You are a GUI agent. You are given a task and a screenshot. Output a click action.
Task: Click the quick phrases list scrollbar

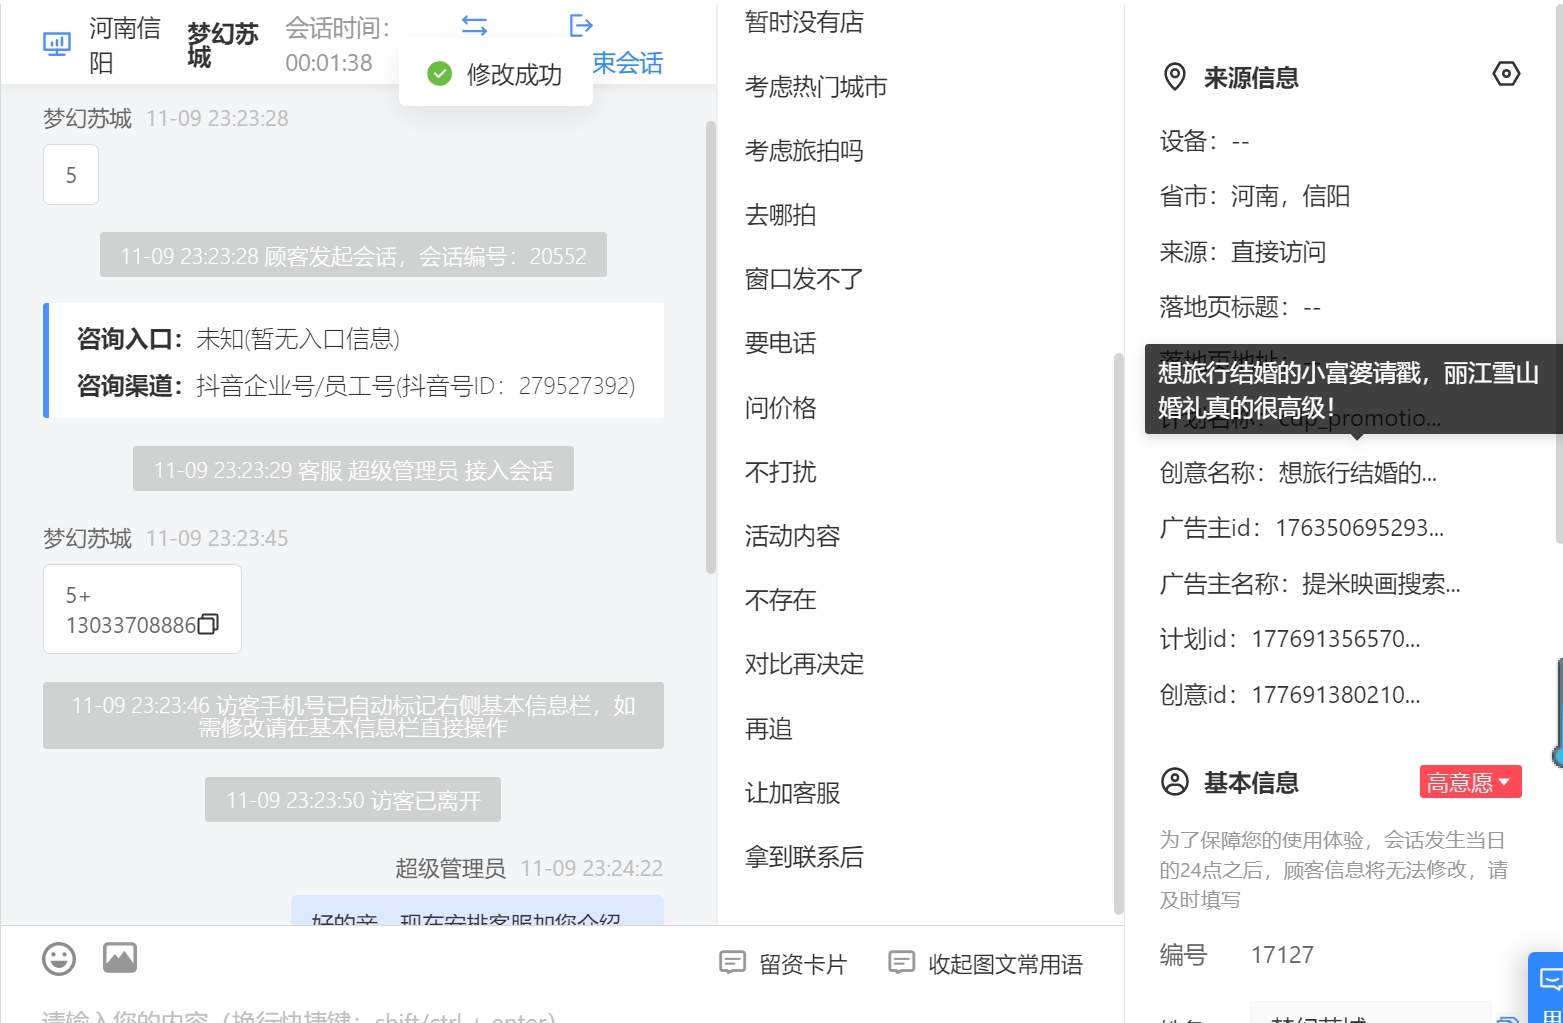click(x=1119, y=633)
